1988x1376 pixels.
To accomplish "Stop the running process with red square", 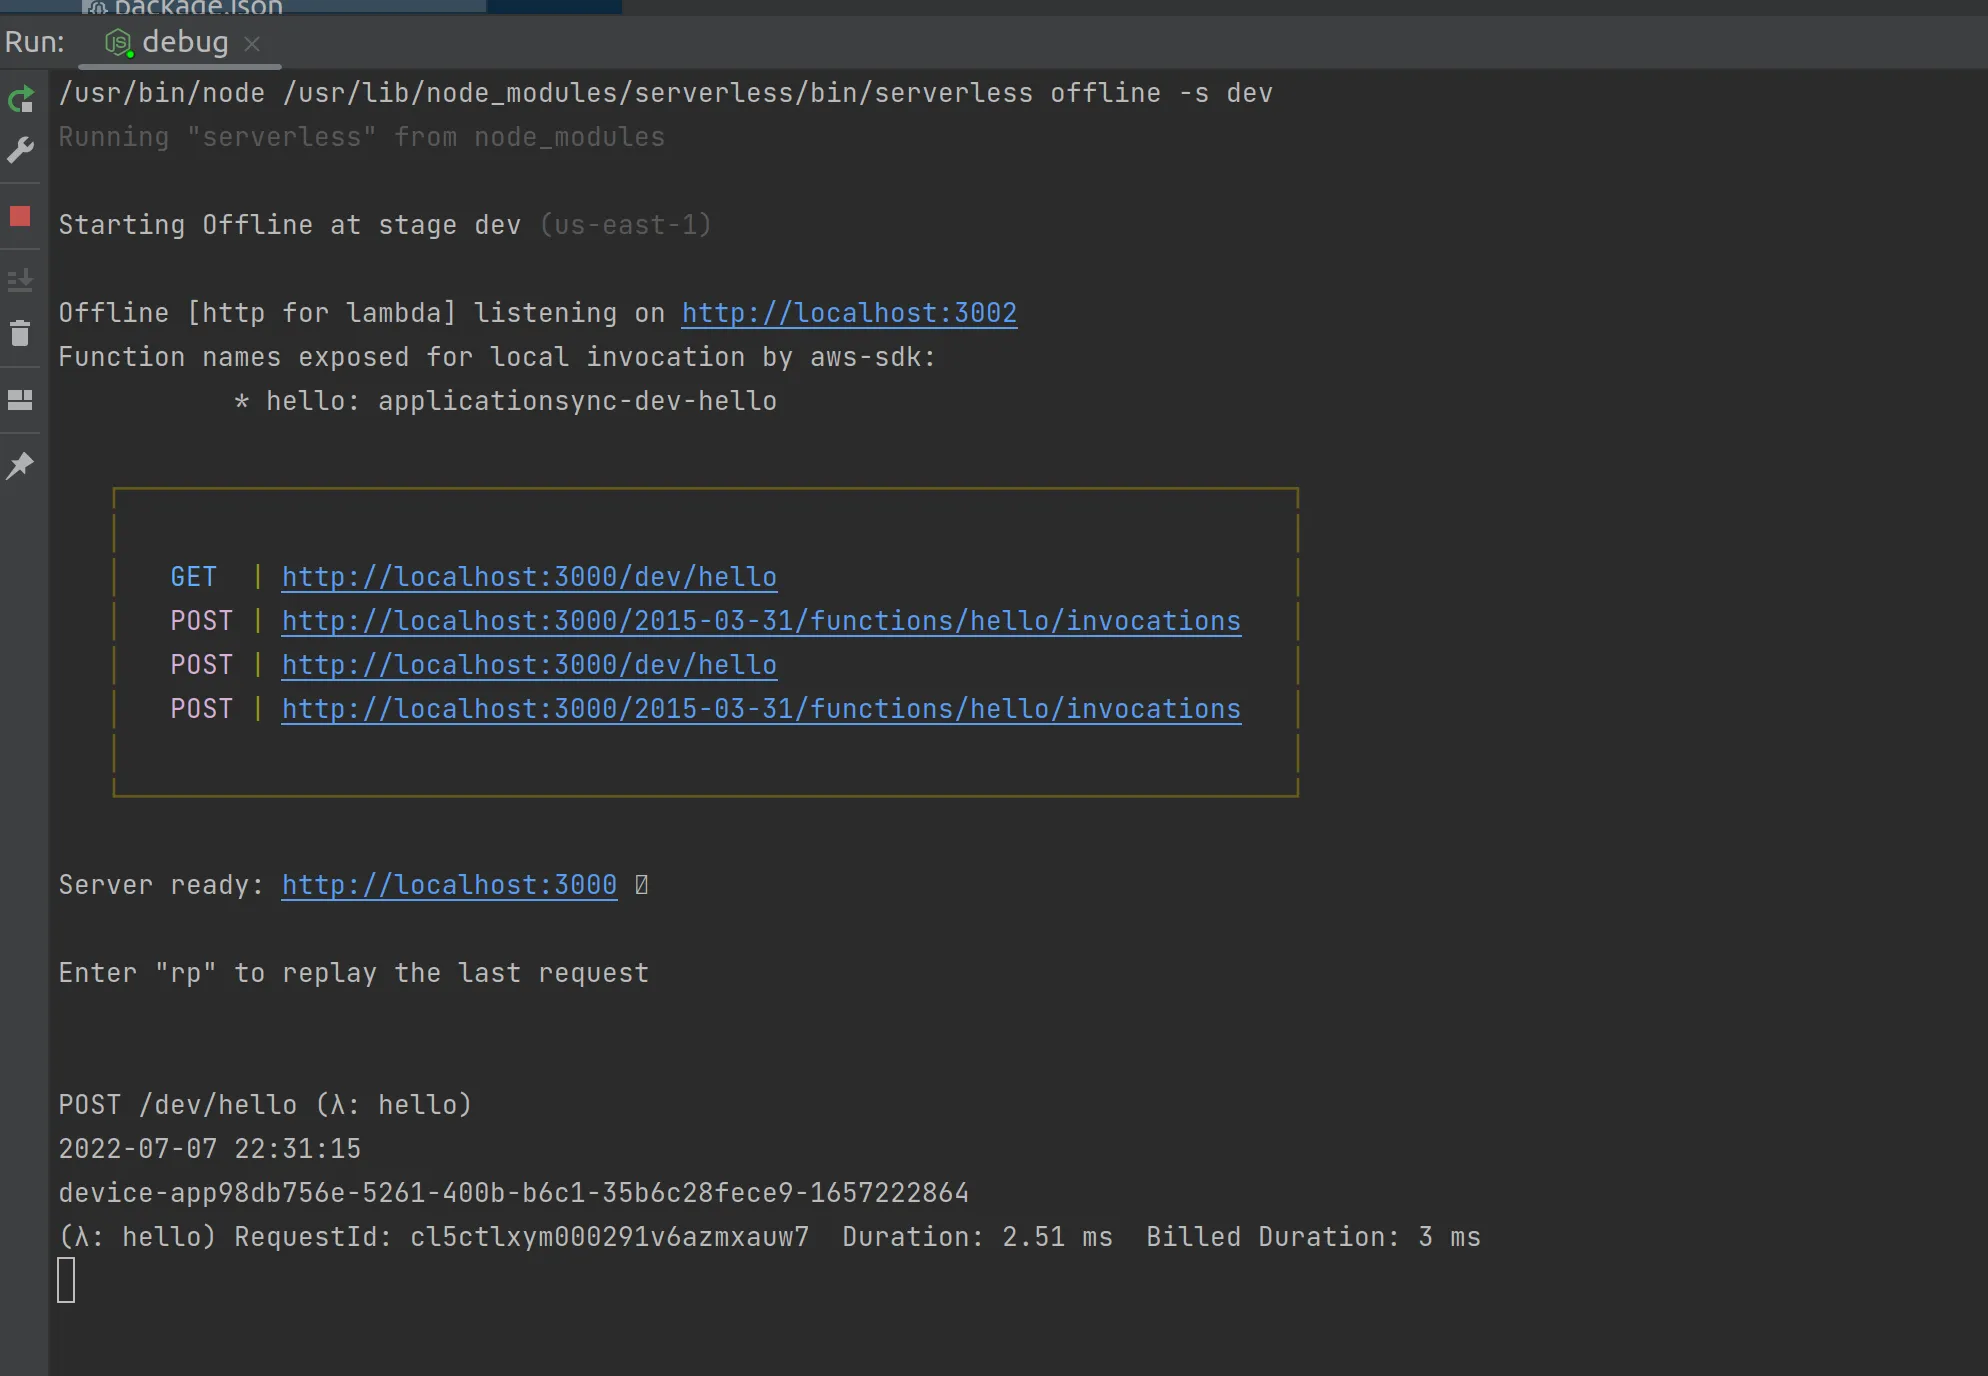I will pyautogui.click(x=20, y=216).
